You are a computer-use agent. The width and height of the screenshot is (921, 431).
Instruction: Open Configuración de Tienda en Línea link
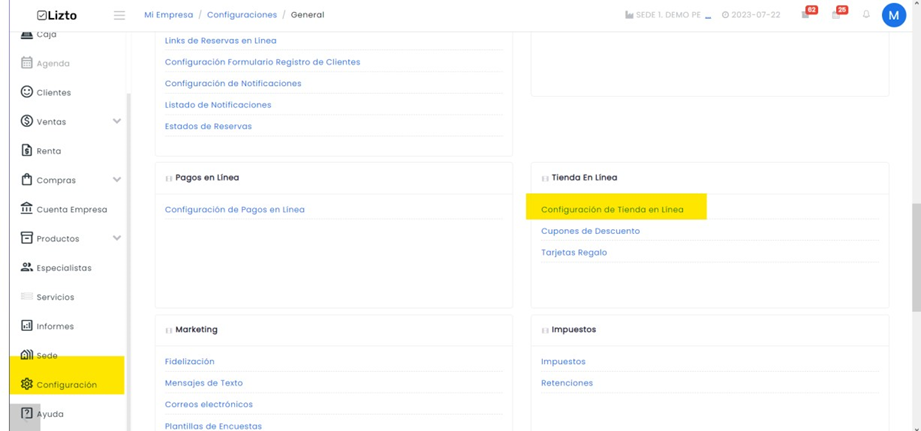click(612, 210)
